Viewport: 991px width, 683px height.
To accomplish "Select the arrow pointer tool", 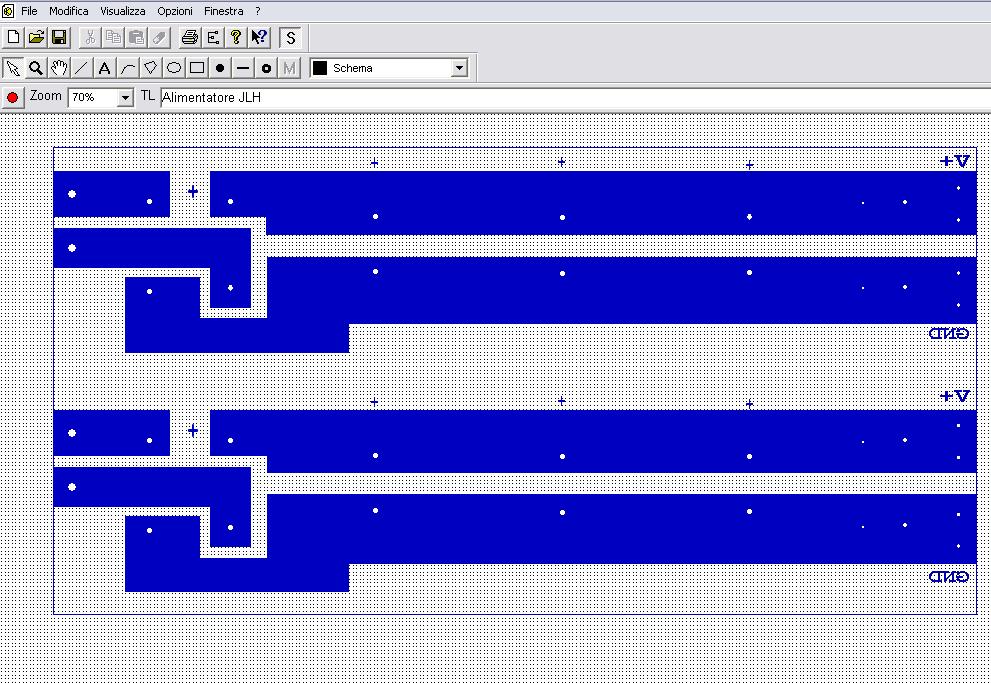I will coord(13,68).
